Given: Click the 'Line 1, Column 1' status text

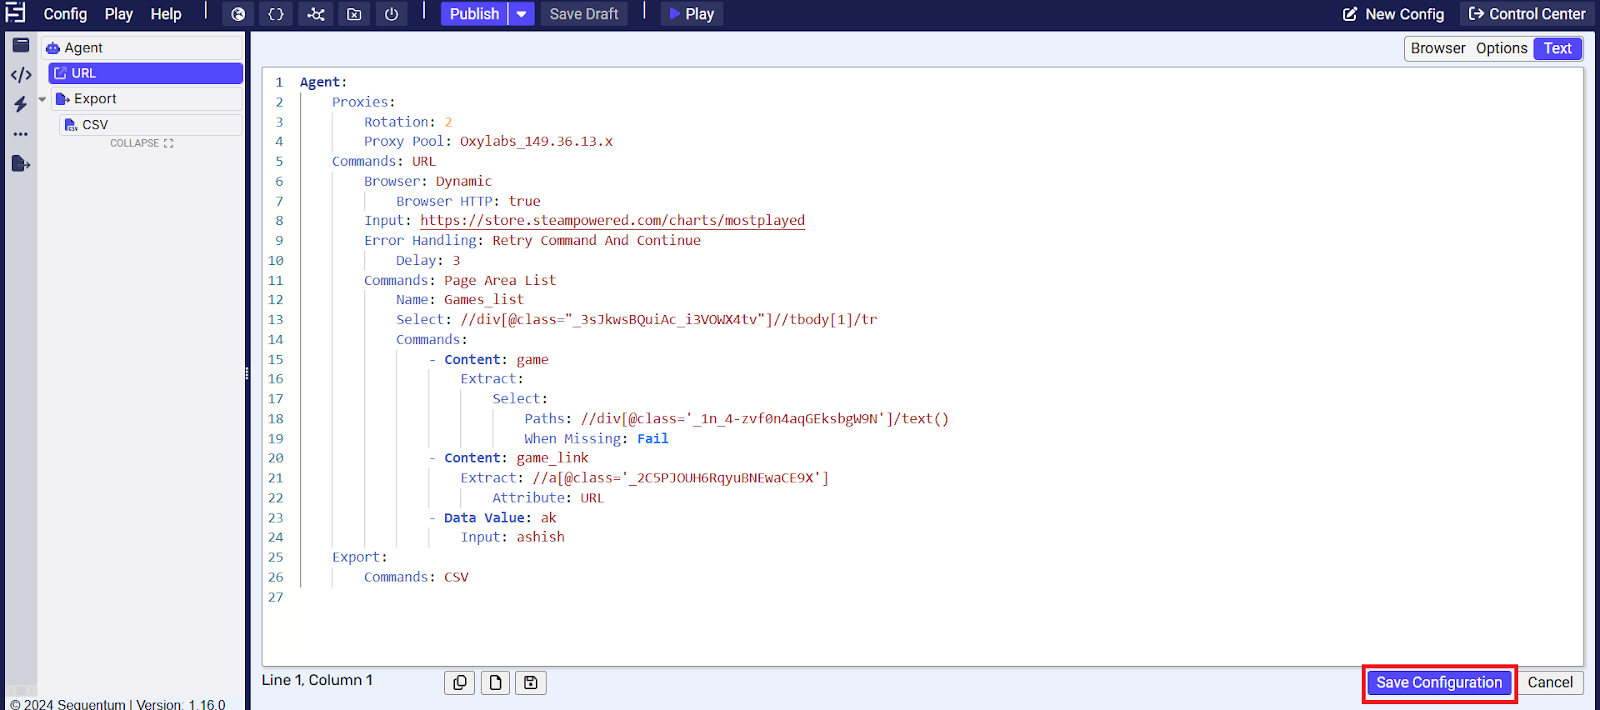Looking at the screenshot, I should point(317,680).
